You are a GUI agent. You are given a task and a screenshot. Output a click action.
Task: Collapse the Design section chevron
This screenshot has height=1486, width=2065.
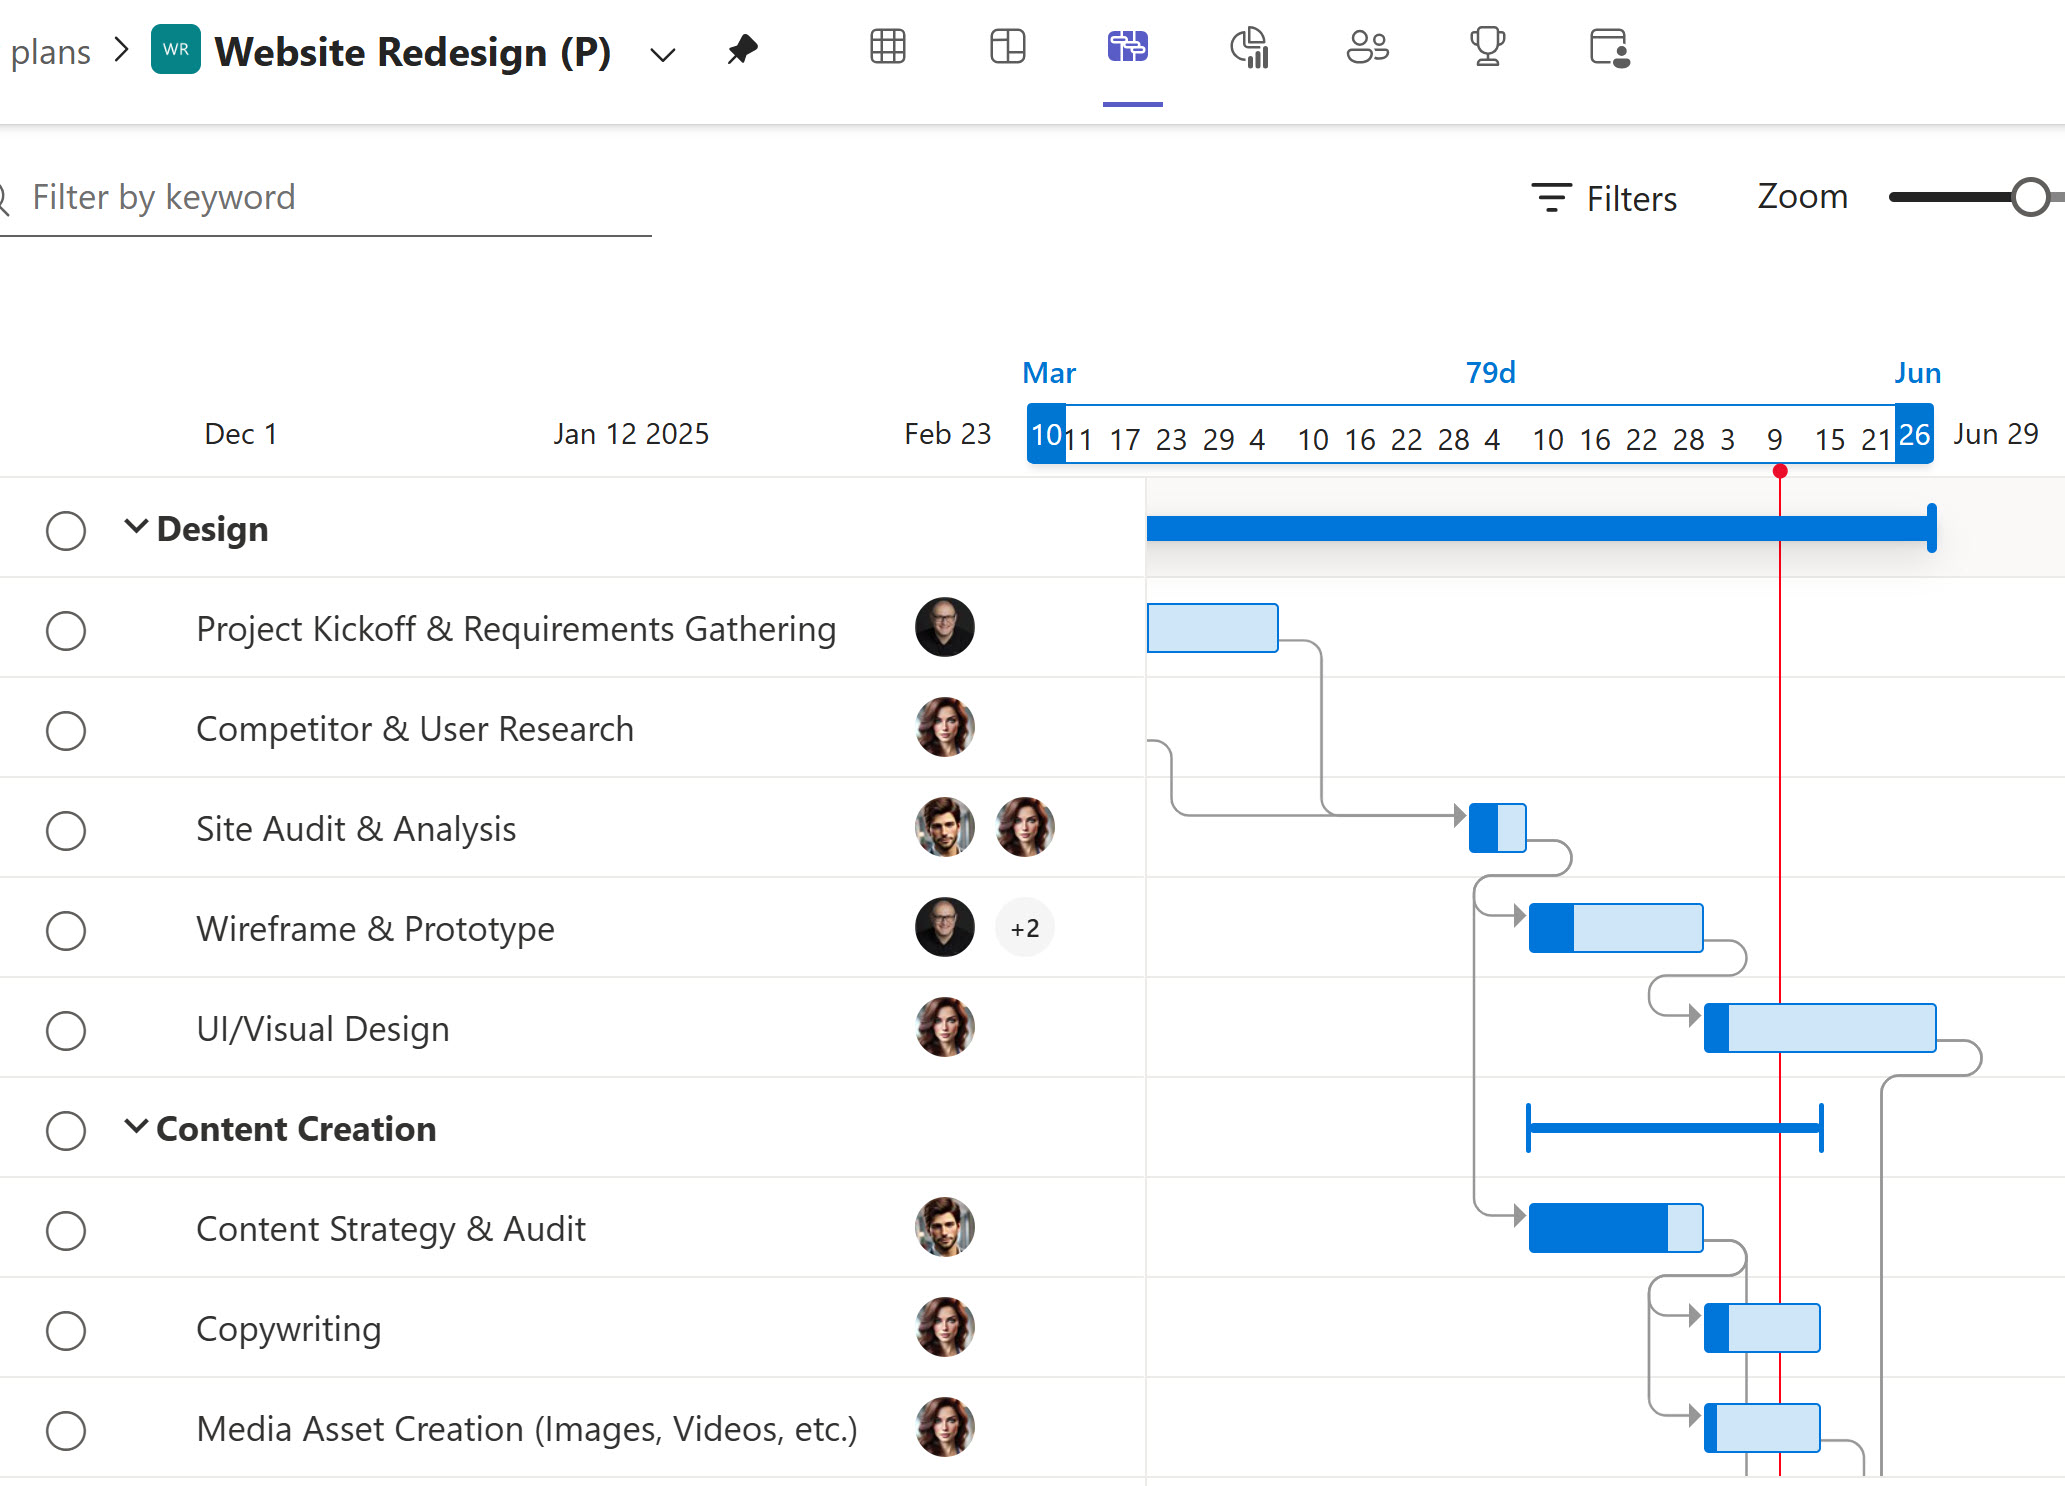pyautogui.click(x=136, y=527)
